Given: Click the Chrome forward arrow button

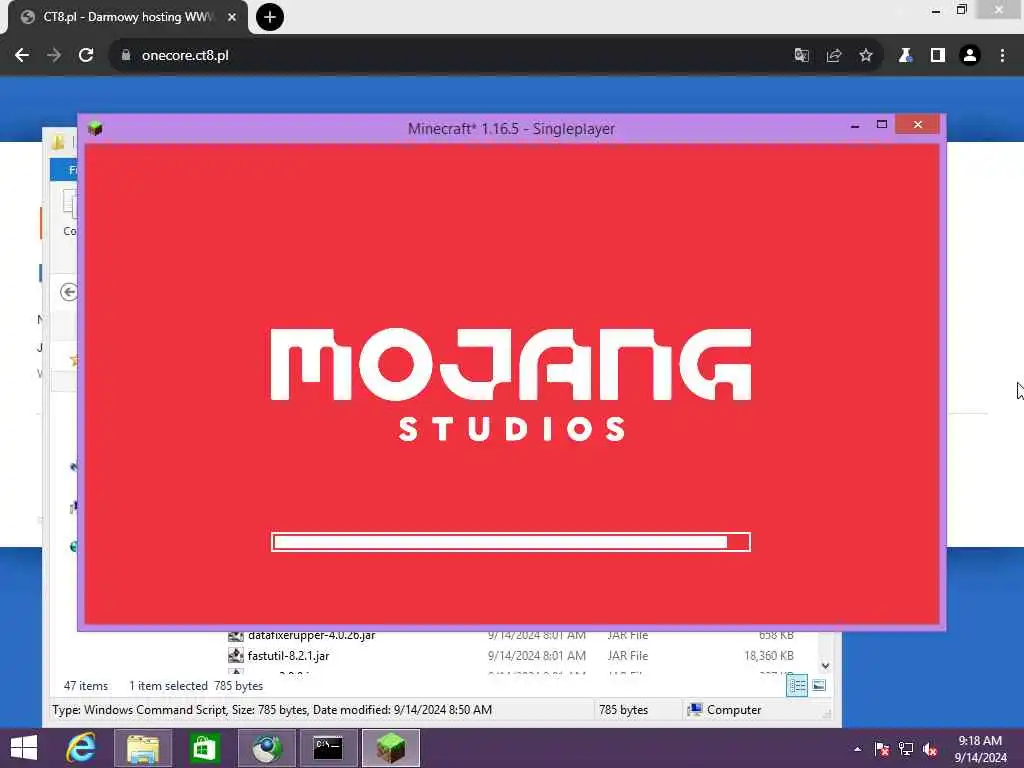Looking at the screenshot, I should (54, 56).
